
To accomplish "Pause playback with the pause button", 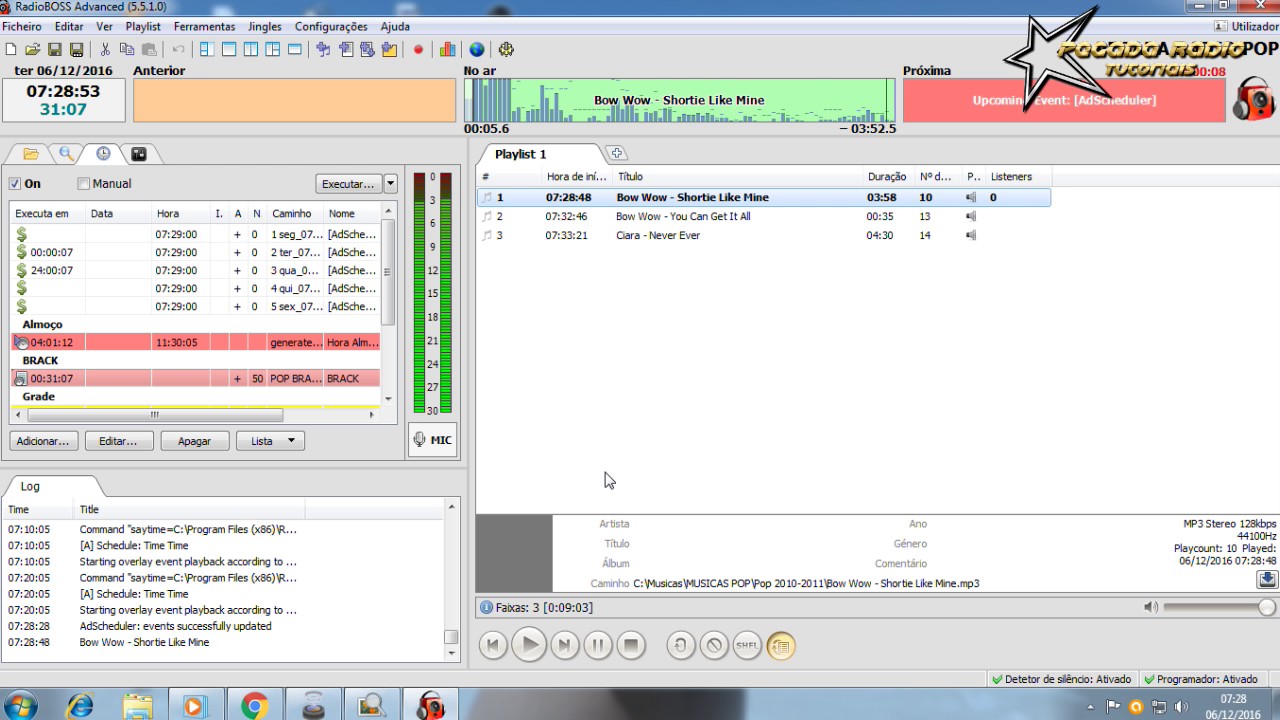I will tap(598, 646).
